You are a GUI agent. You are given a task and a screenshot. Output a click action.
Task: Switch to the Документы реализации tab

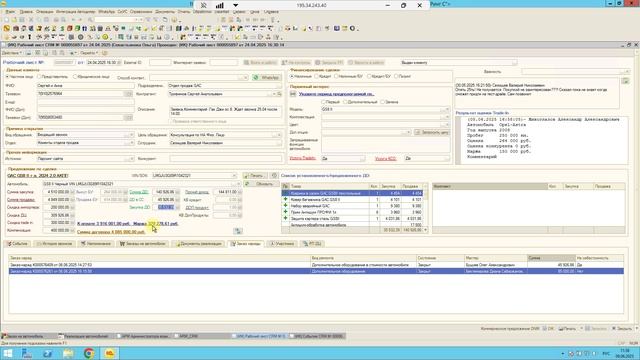[x=198, y=244]
